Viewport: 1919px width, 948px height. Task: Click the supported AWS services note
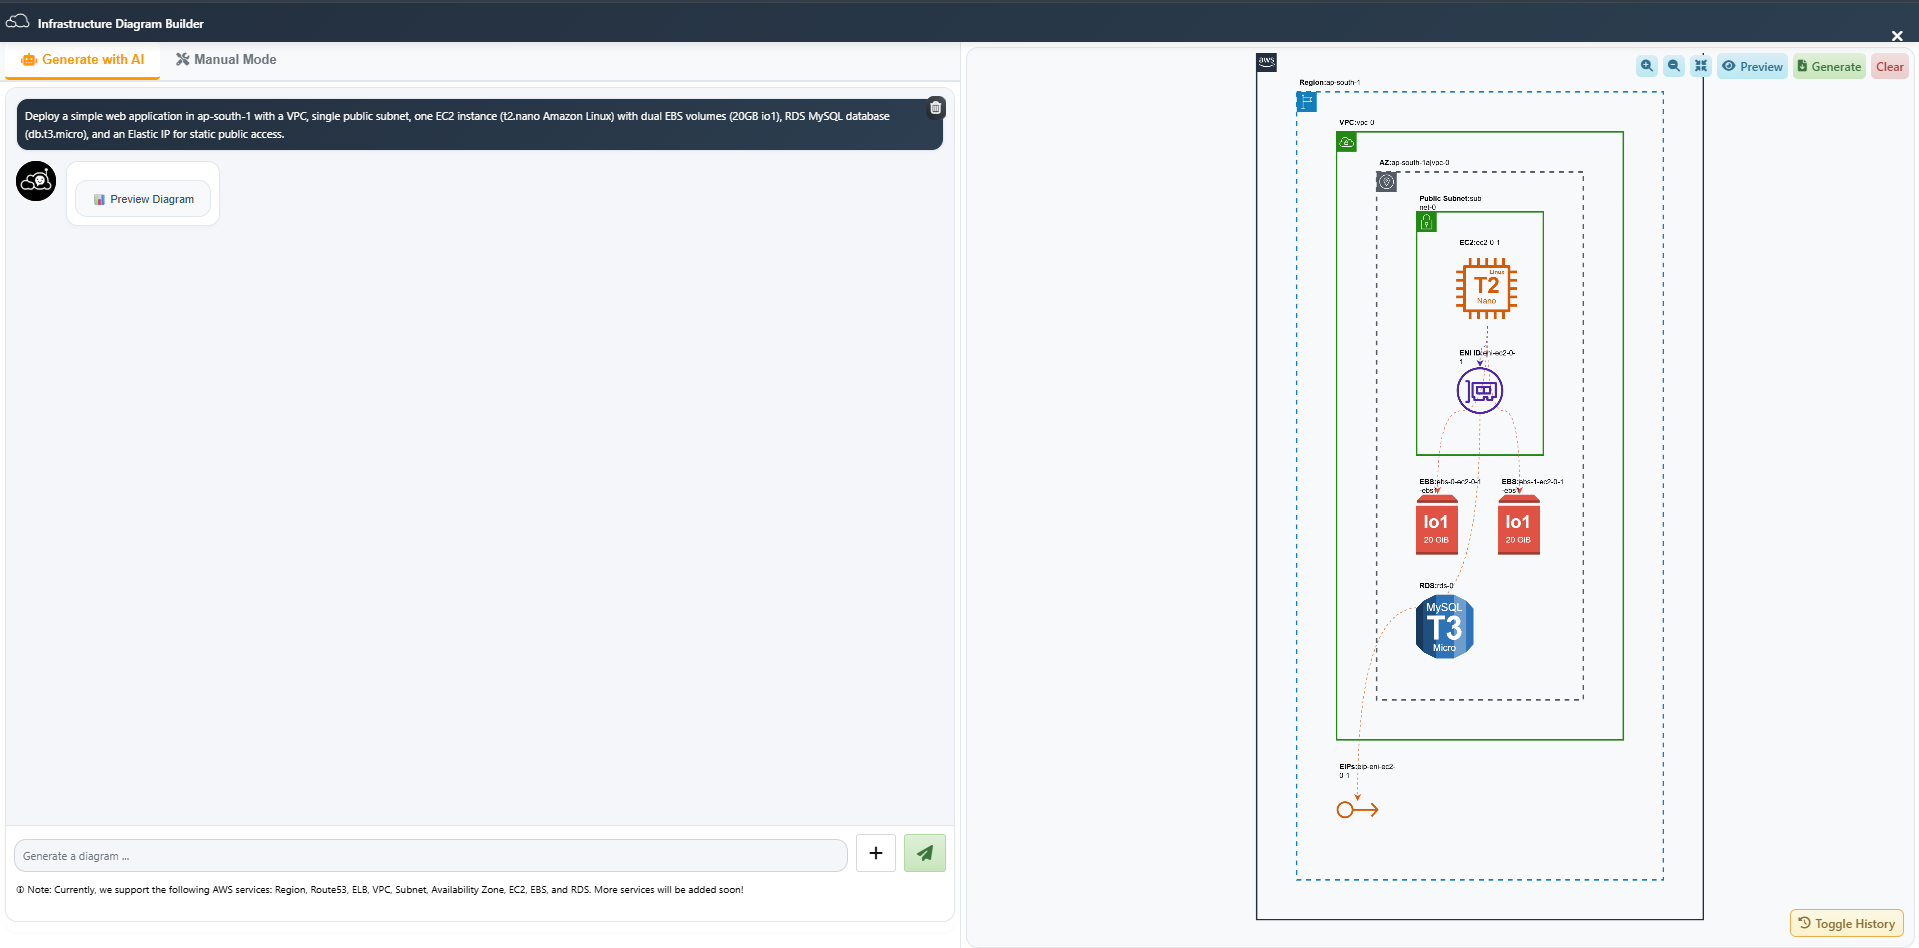coord(380,890)
